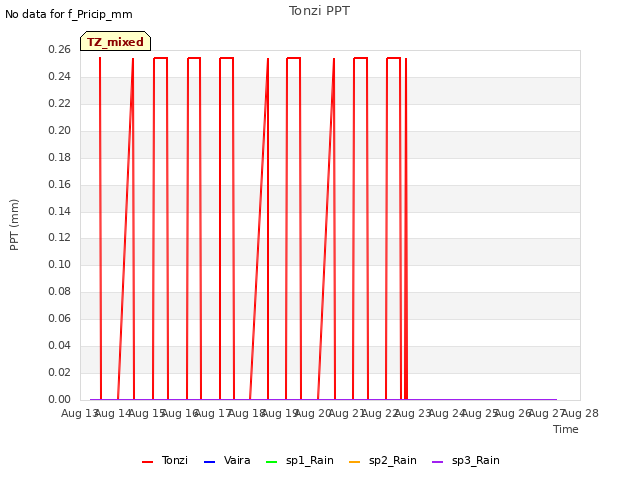The width and height of the screenshot is (640, 480).
Task: Click the 0.00 y-axis tick label
Action: point(60,399)
